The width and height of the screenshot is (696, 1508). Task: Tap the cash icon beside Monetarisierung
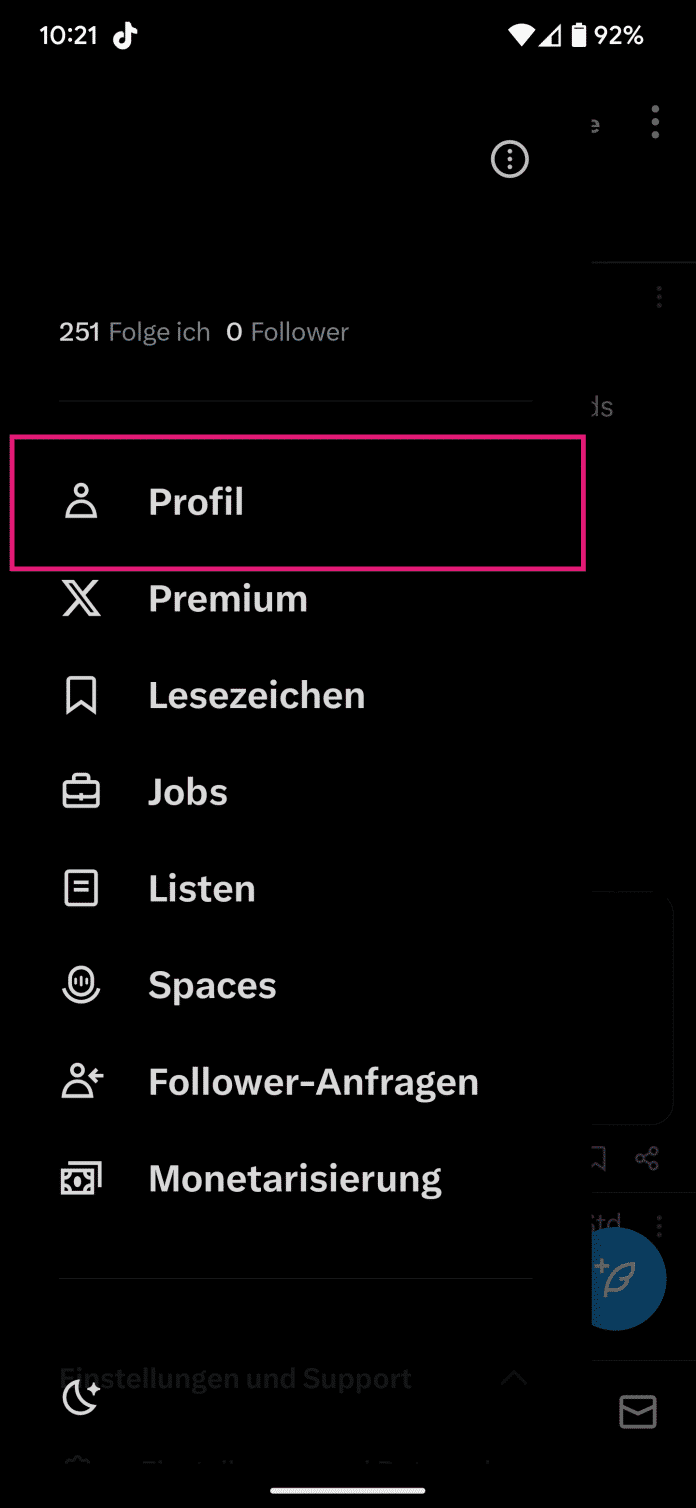click(81, 1180)
